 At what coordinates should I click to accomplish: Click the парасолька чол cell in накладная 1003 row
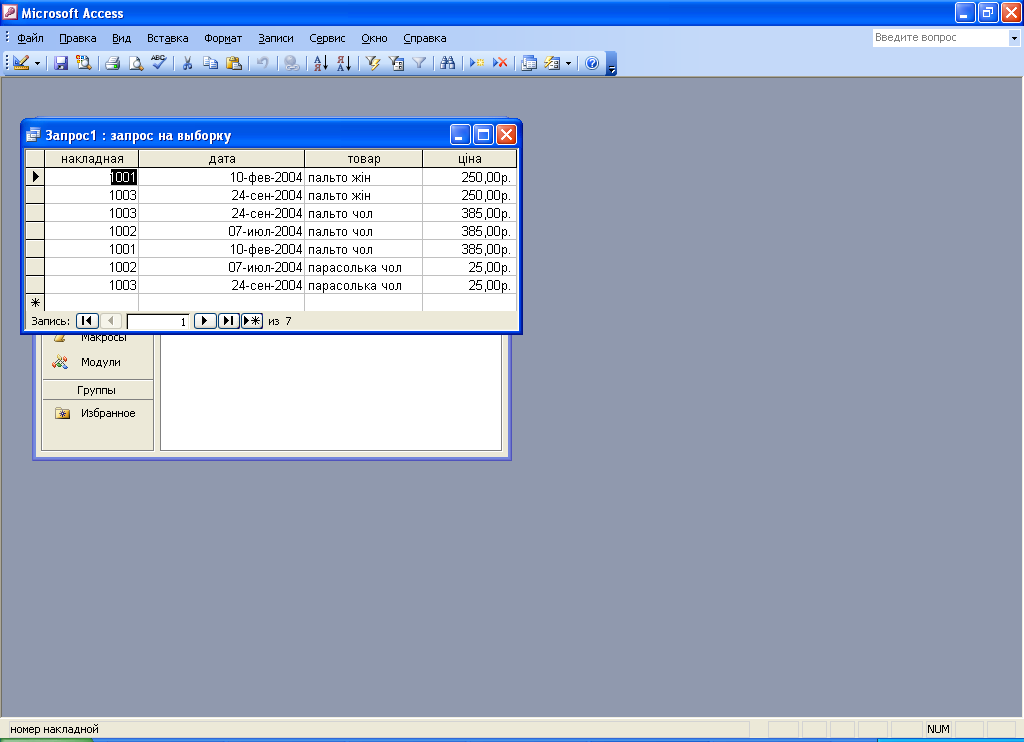click(363, 285)
